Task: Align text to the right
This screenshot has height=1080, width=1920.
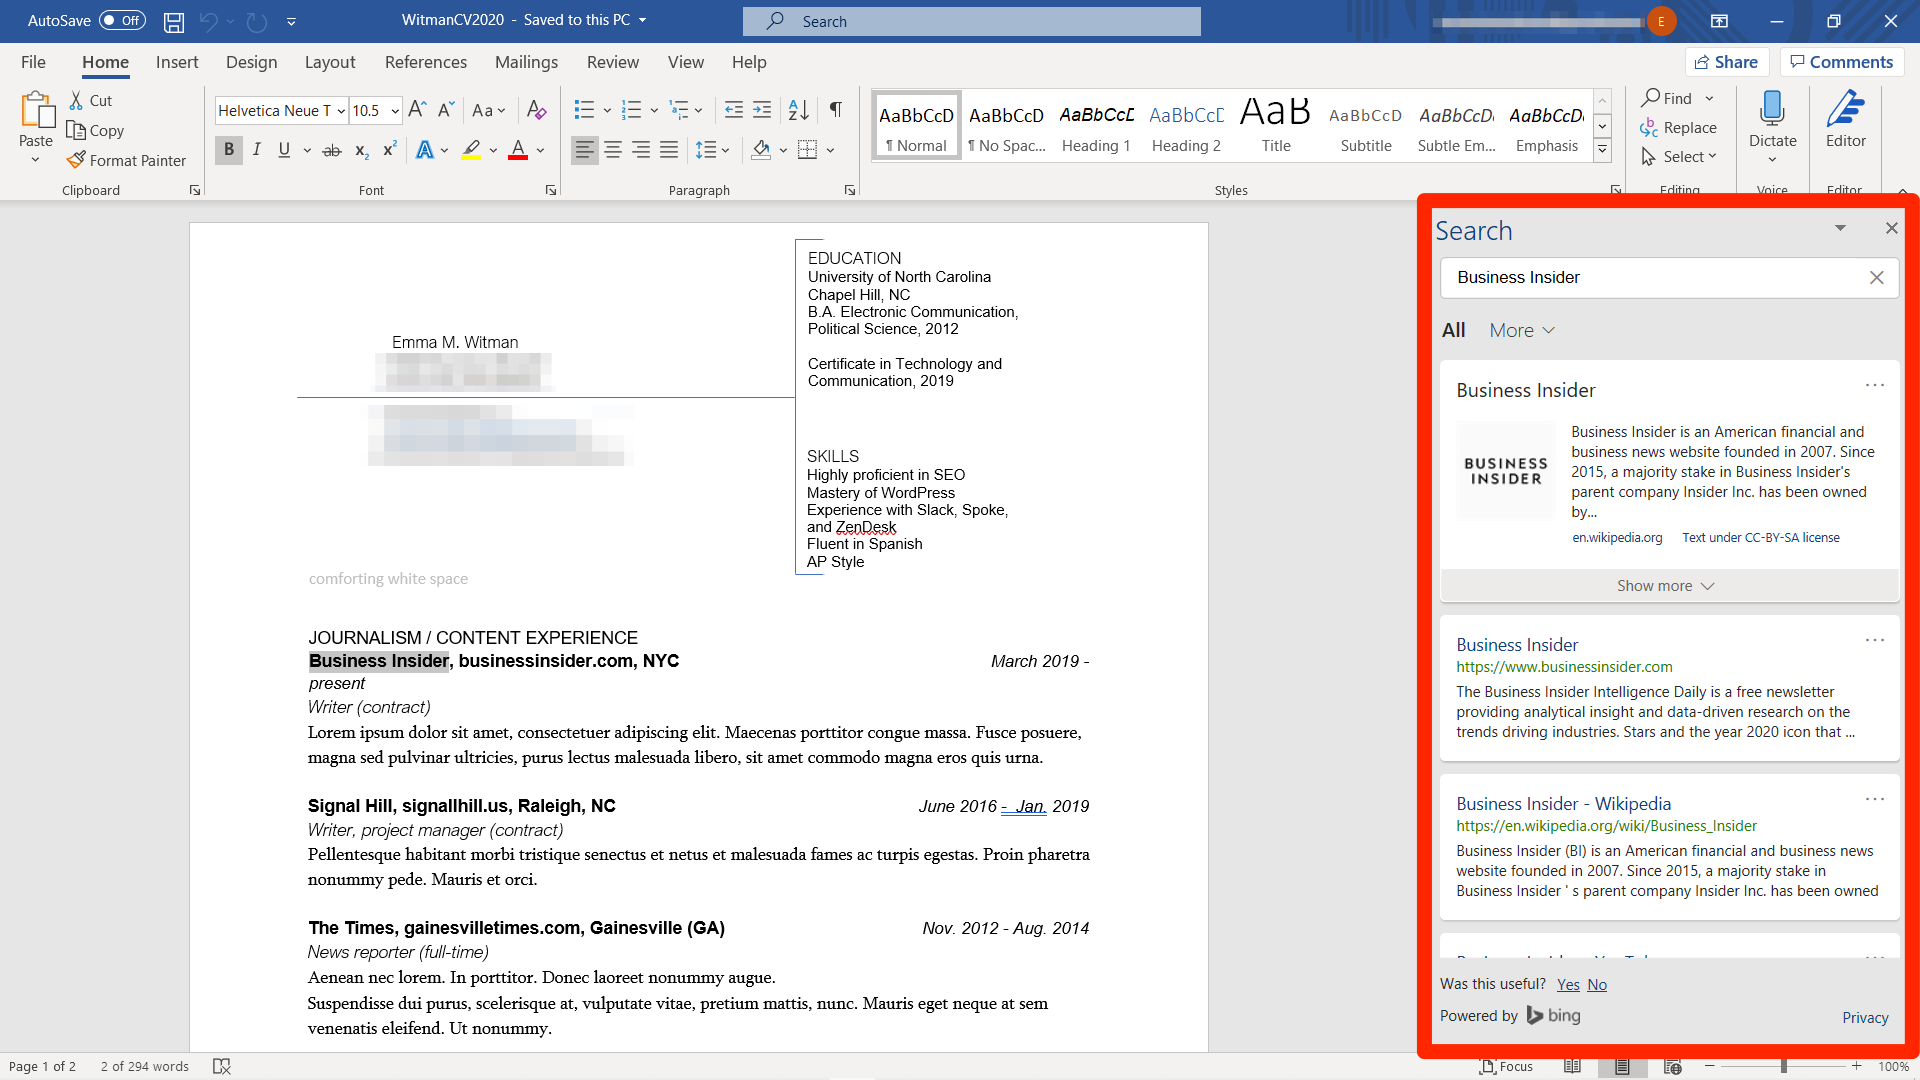Action: (641, 150)
